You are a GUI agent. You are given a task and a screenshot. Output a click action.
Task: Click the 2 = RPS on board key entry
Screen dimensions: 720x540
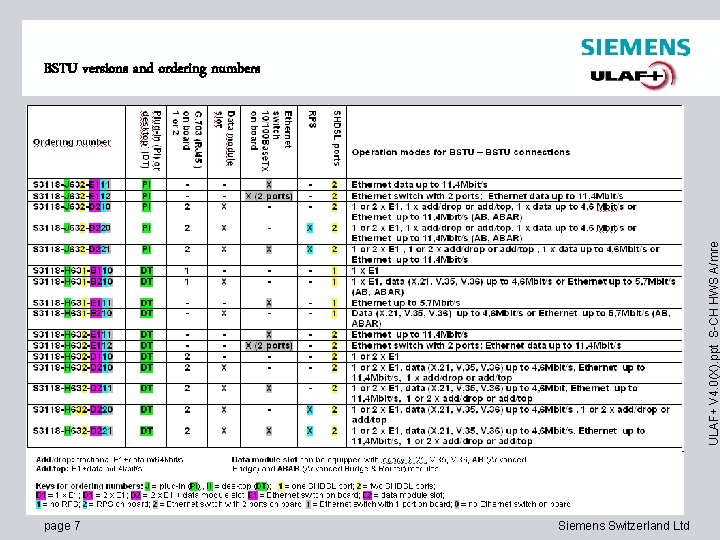[x=116, y=504]
